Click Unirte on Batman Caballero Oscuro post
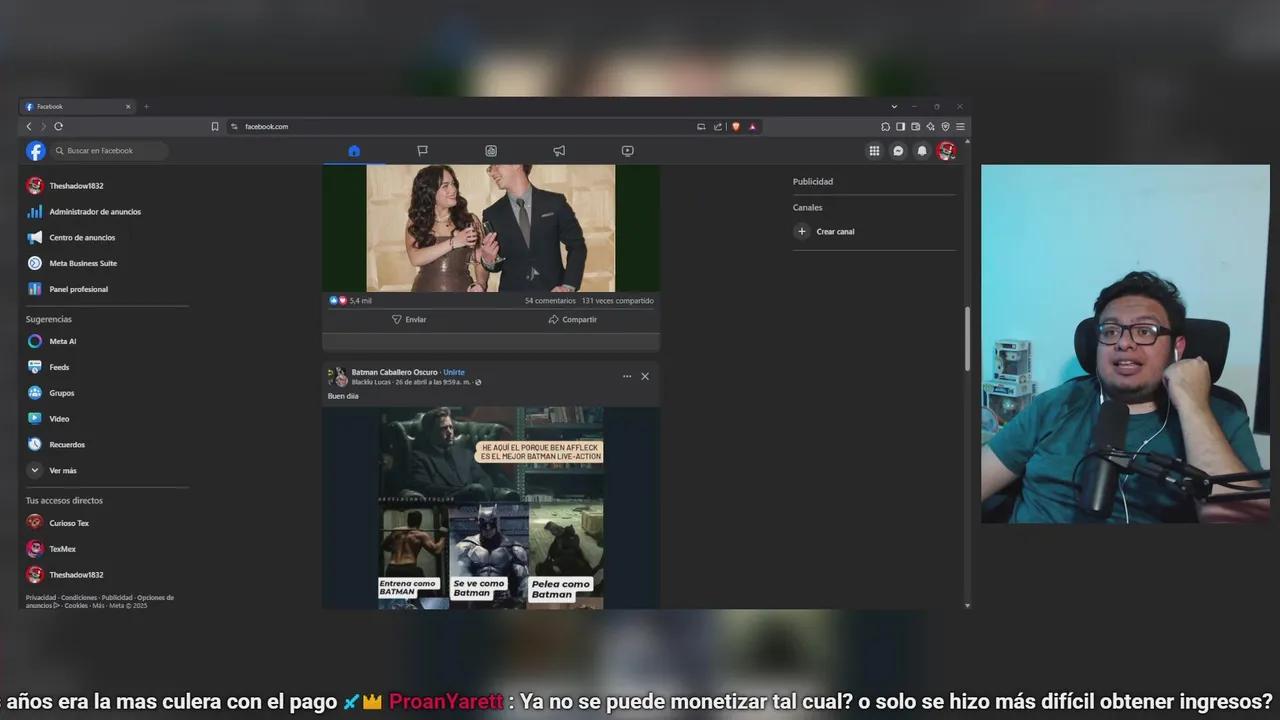The width and height of the screenshot is (1280, 720). tap(454, 372)
